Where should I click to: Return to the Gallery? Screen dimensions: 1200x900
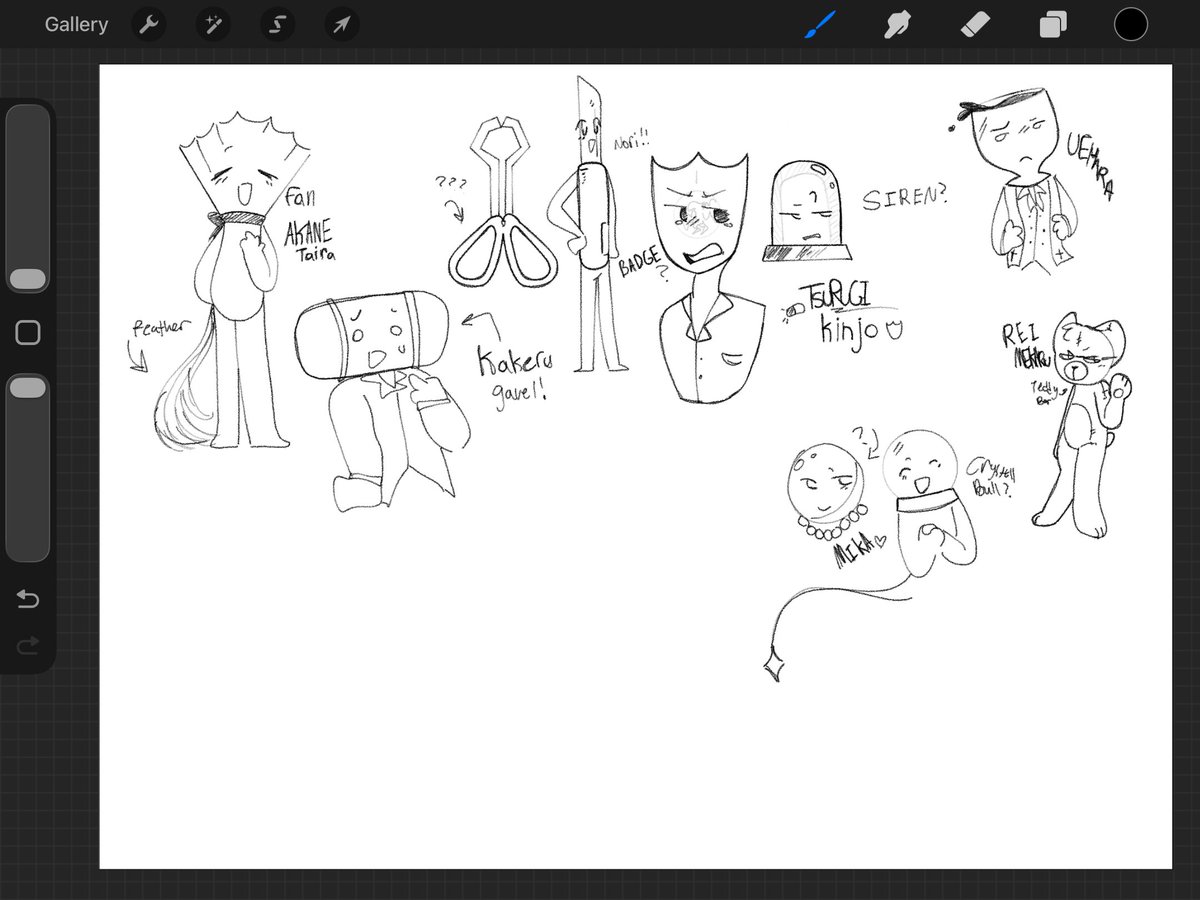pos(76,25)
